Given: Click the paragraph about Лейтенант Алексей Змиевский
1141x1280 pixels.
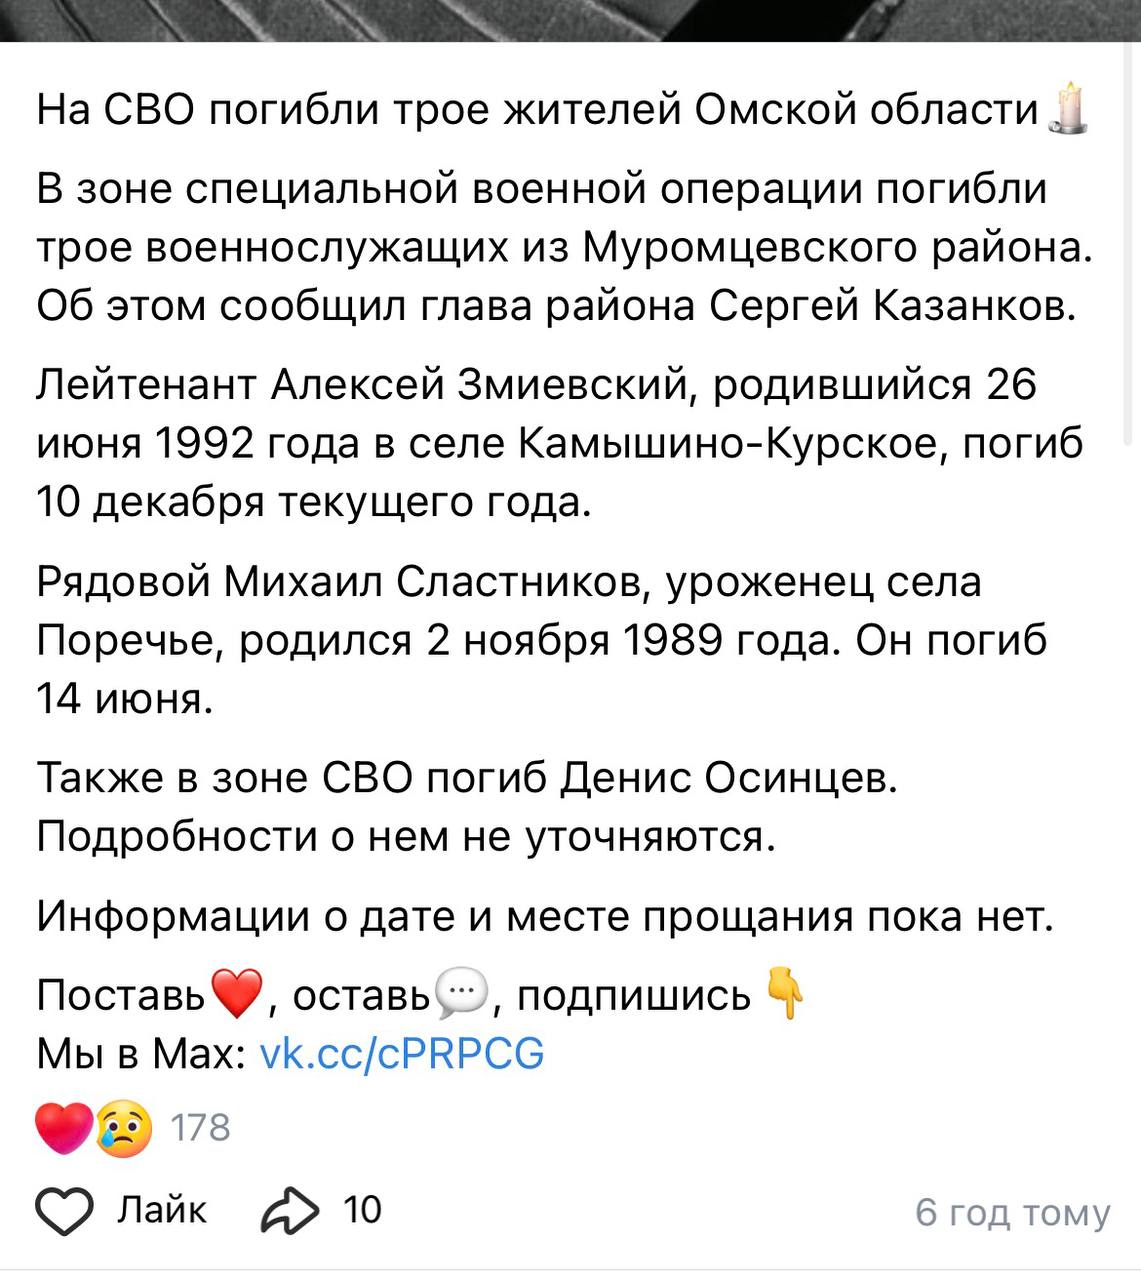Looking at the screenshot, I should point(560,443).
